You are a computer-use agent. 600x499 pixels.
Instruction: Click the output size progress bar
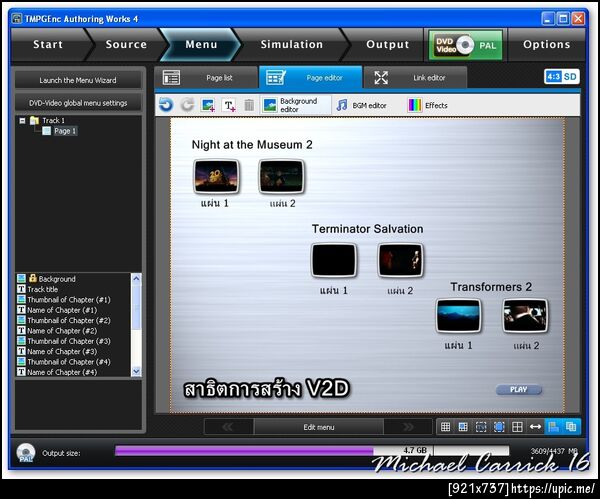coord(312,450)
